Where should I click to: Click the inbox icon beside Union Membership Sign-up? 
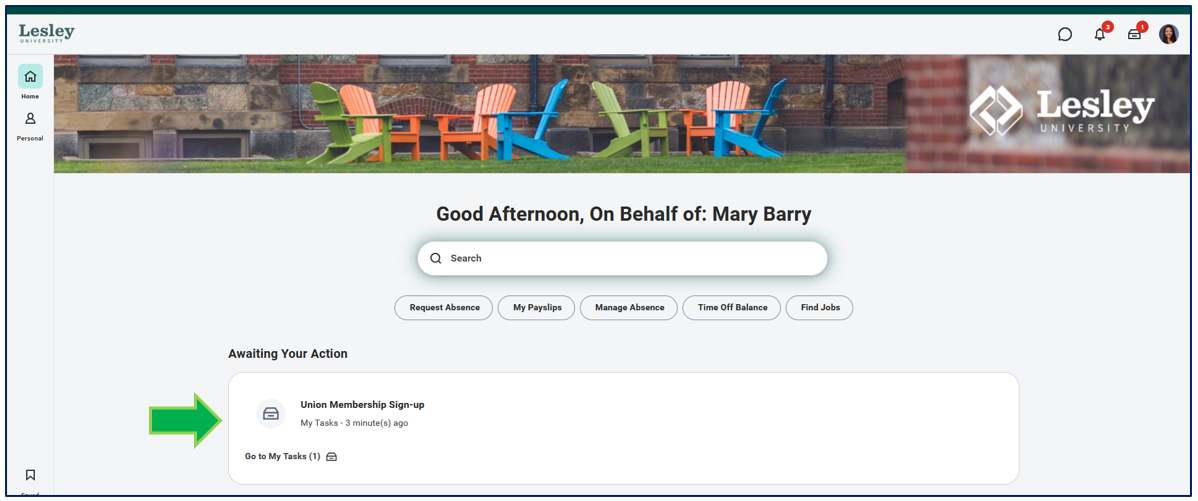[270, 414]
